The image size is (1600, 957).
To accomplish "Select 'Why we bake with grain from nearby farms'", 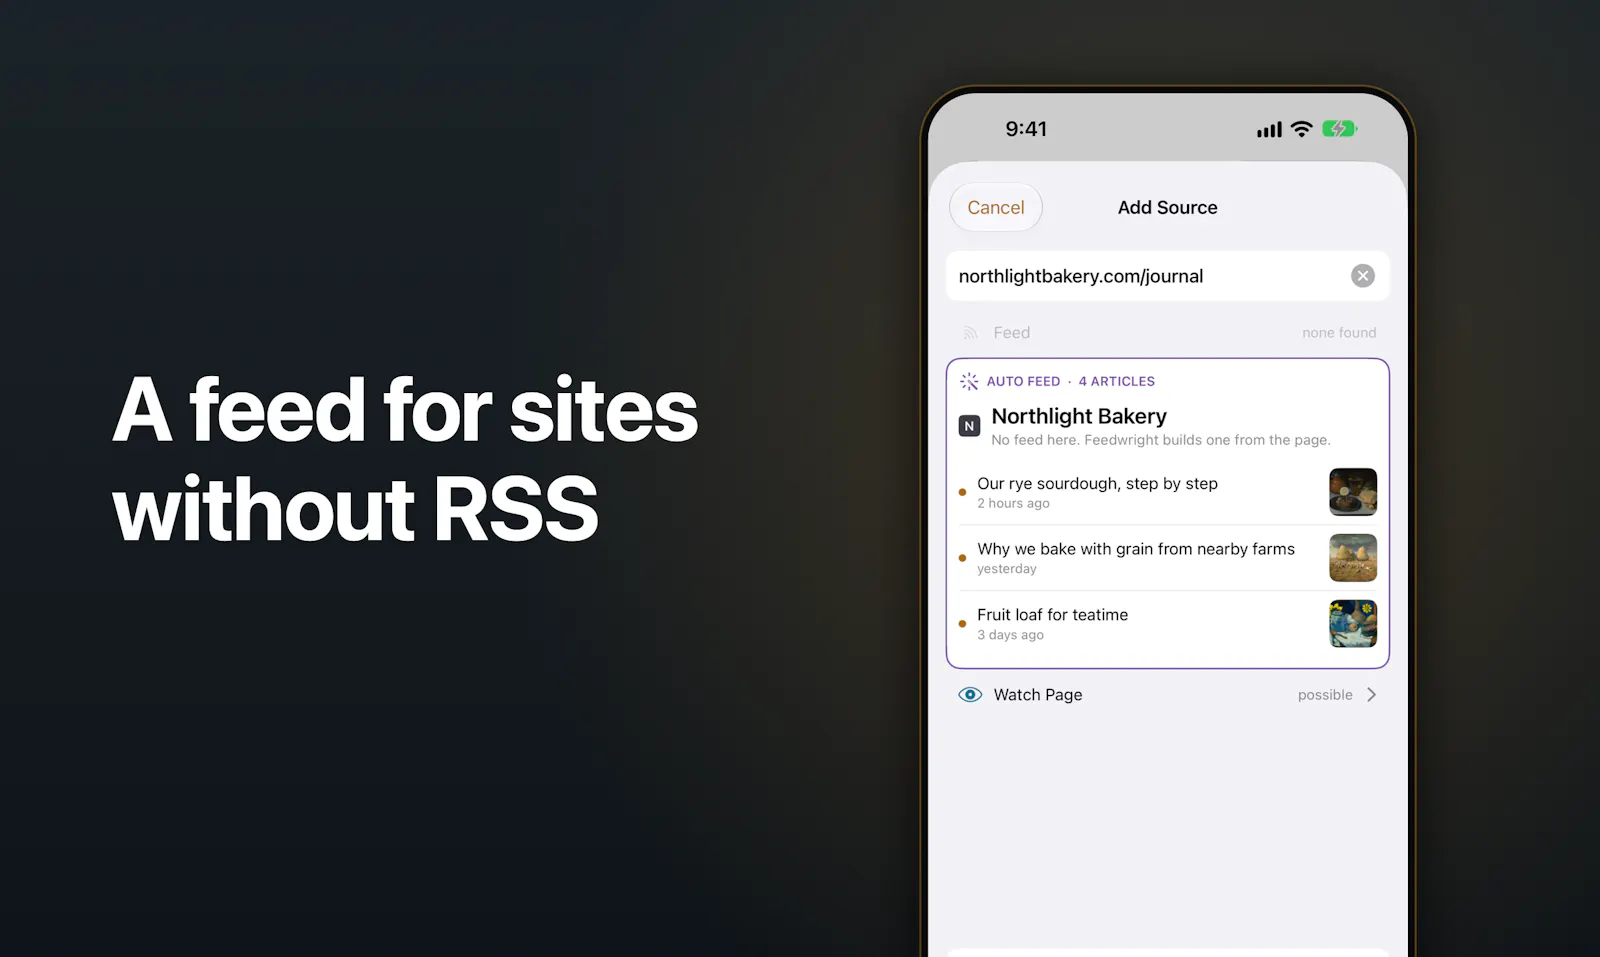I will tap(1136, 549).
